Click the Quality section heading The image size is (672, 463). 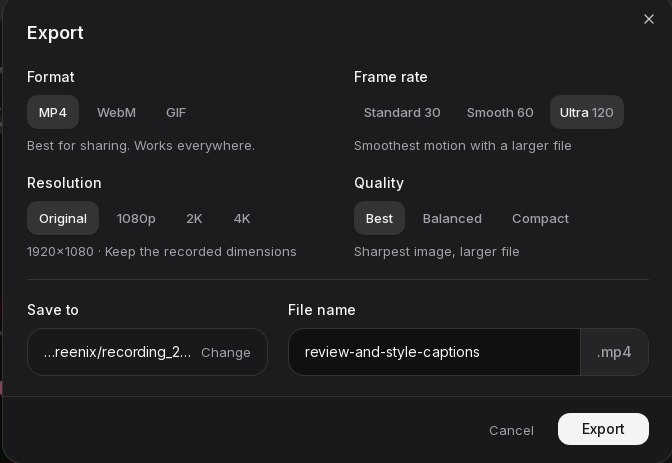379,183
